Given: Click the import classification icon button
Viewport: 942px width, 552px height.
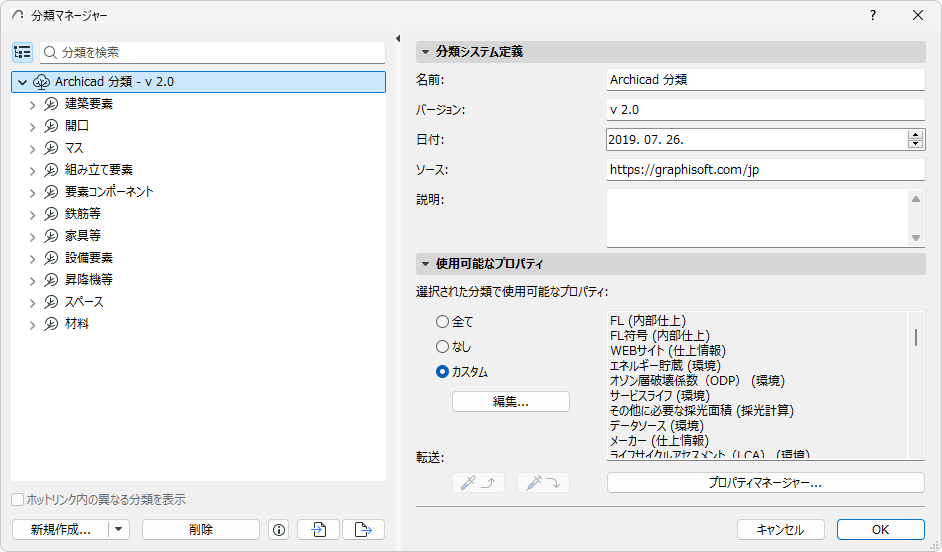Looking at the screenshot, I should coord(318,530).
